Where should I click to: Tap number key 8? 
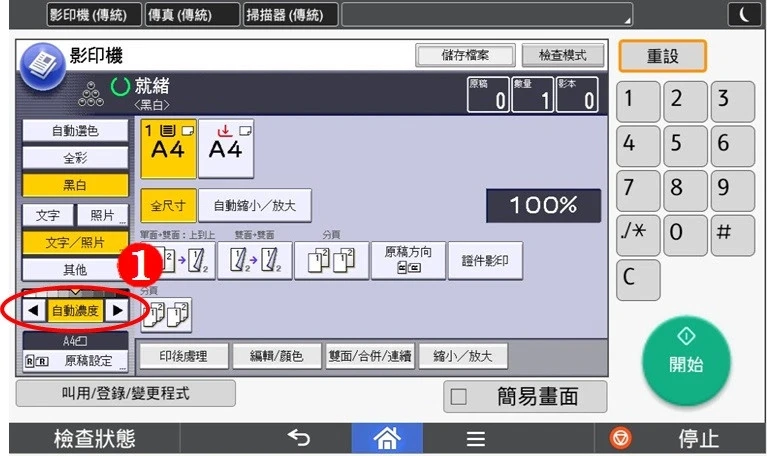click(x=685, y=191)
